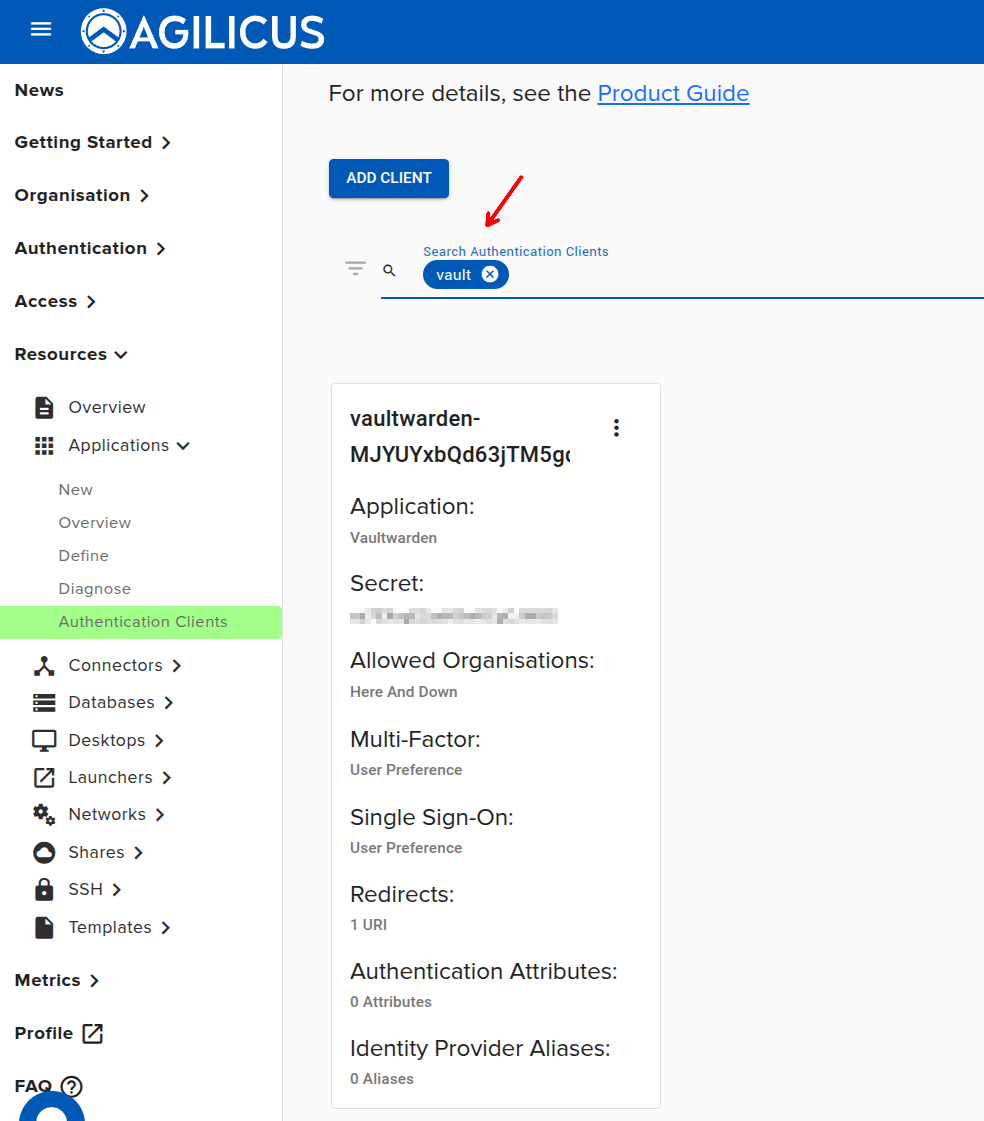The height and width of the screenshot is (1121, 984).
Task: Expand the Organisation menu
Action: click(82, 195)
